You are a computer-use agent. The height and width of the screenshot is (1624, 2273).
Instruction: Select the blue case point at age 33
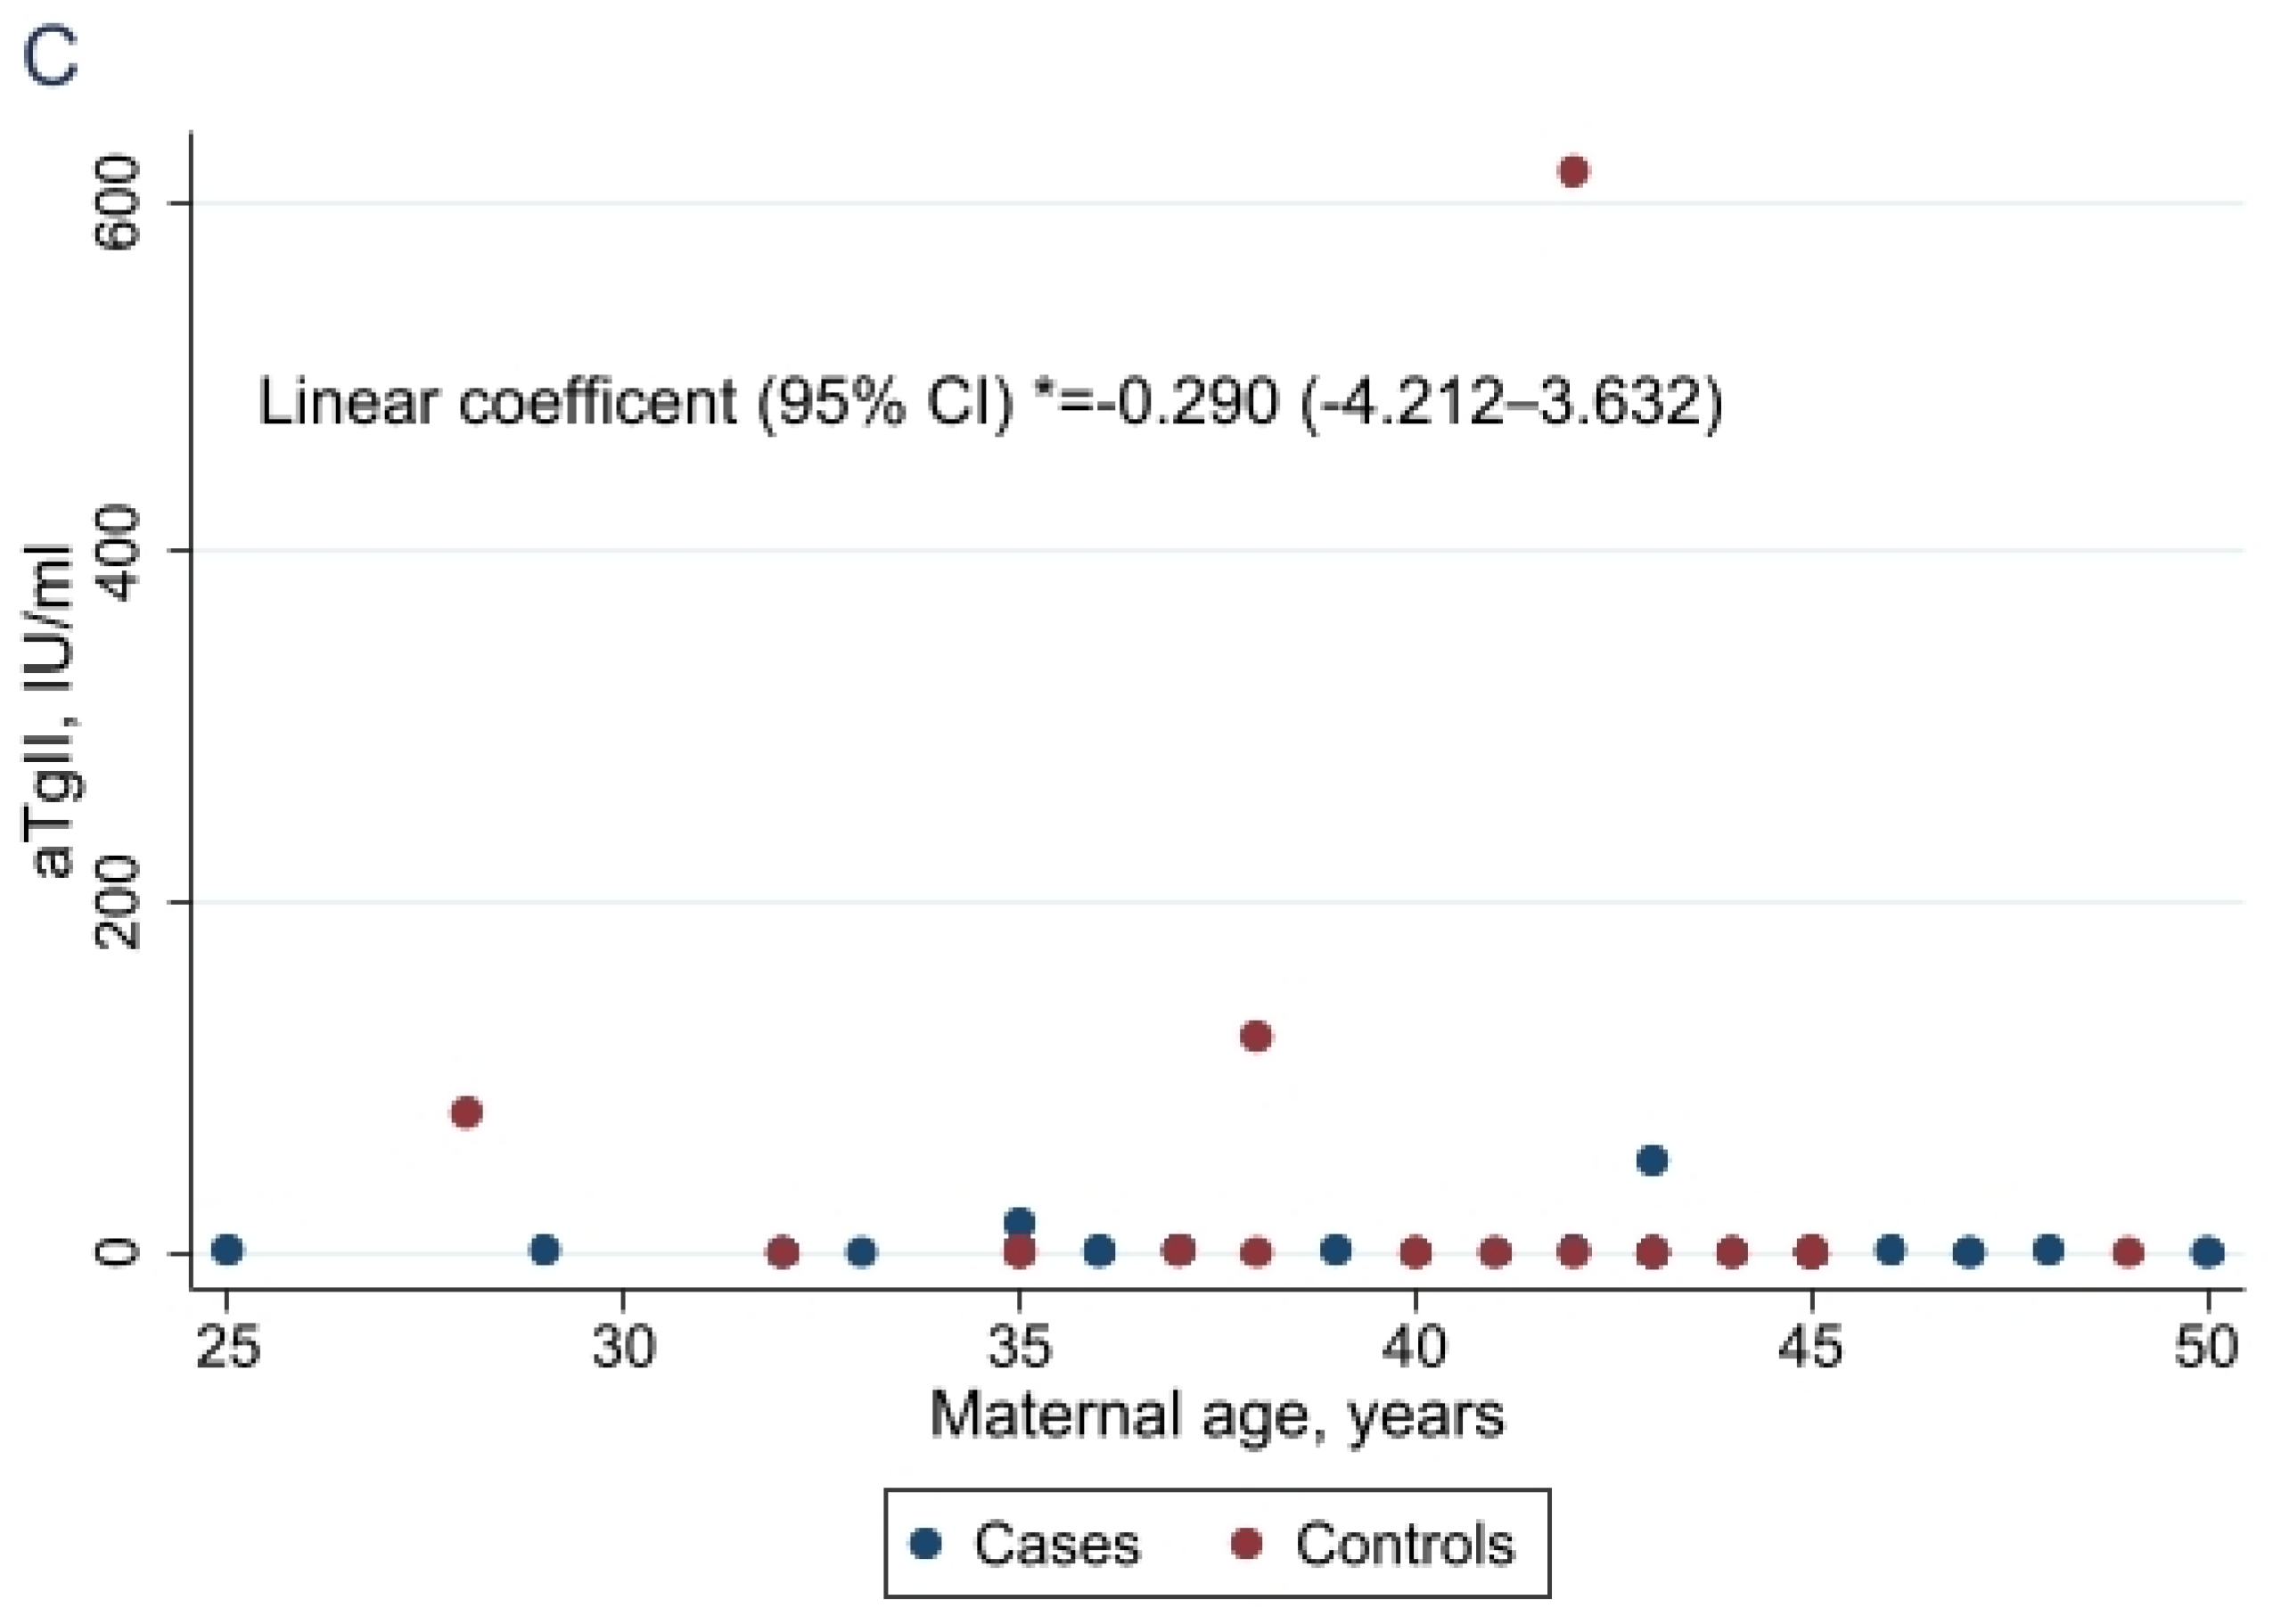click(861, 1251)
